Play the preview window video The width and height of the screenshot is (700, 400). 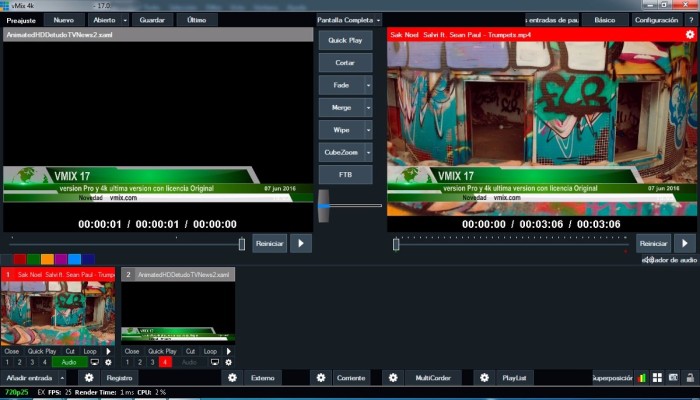click(x=301, y=243)
